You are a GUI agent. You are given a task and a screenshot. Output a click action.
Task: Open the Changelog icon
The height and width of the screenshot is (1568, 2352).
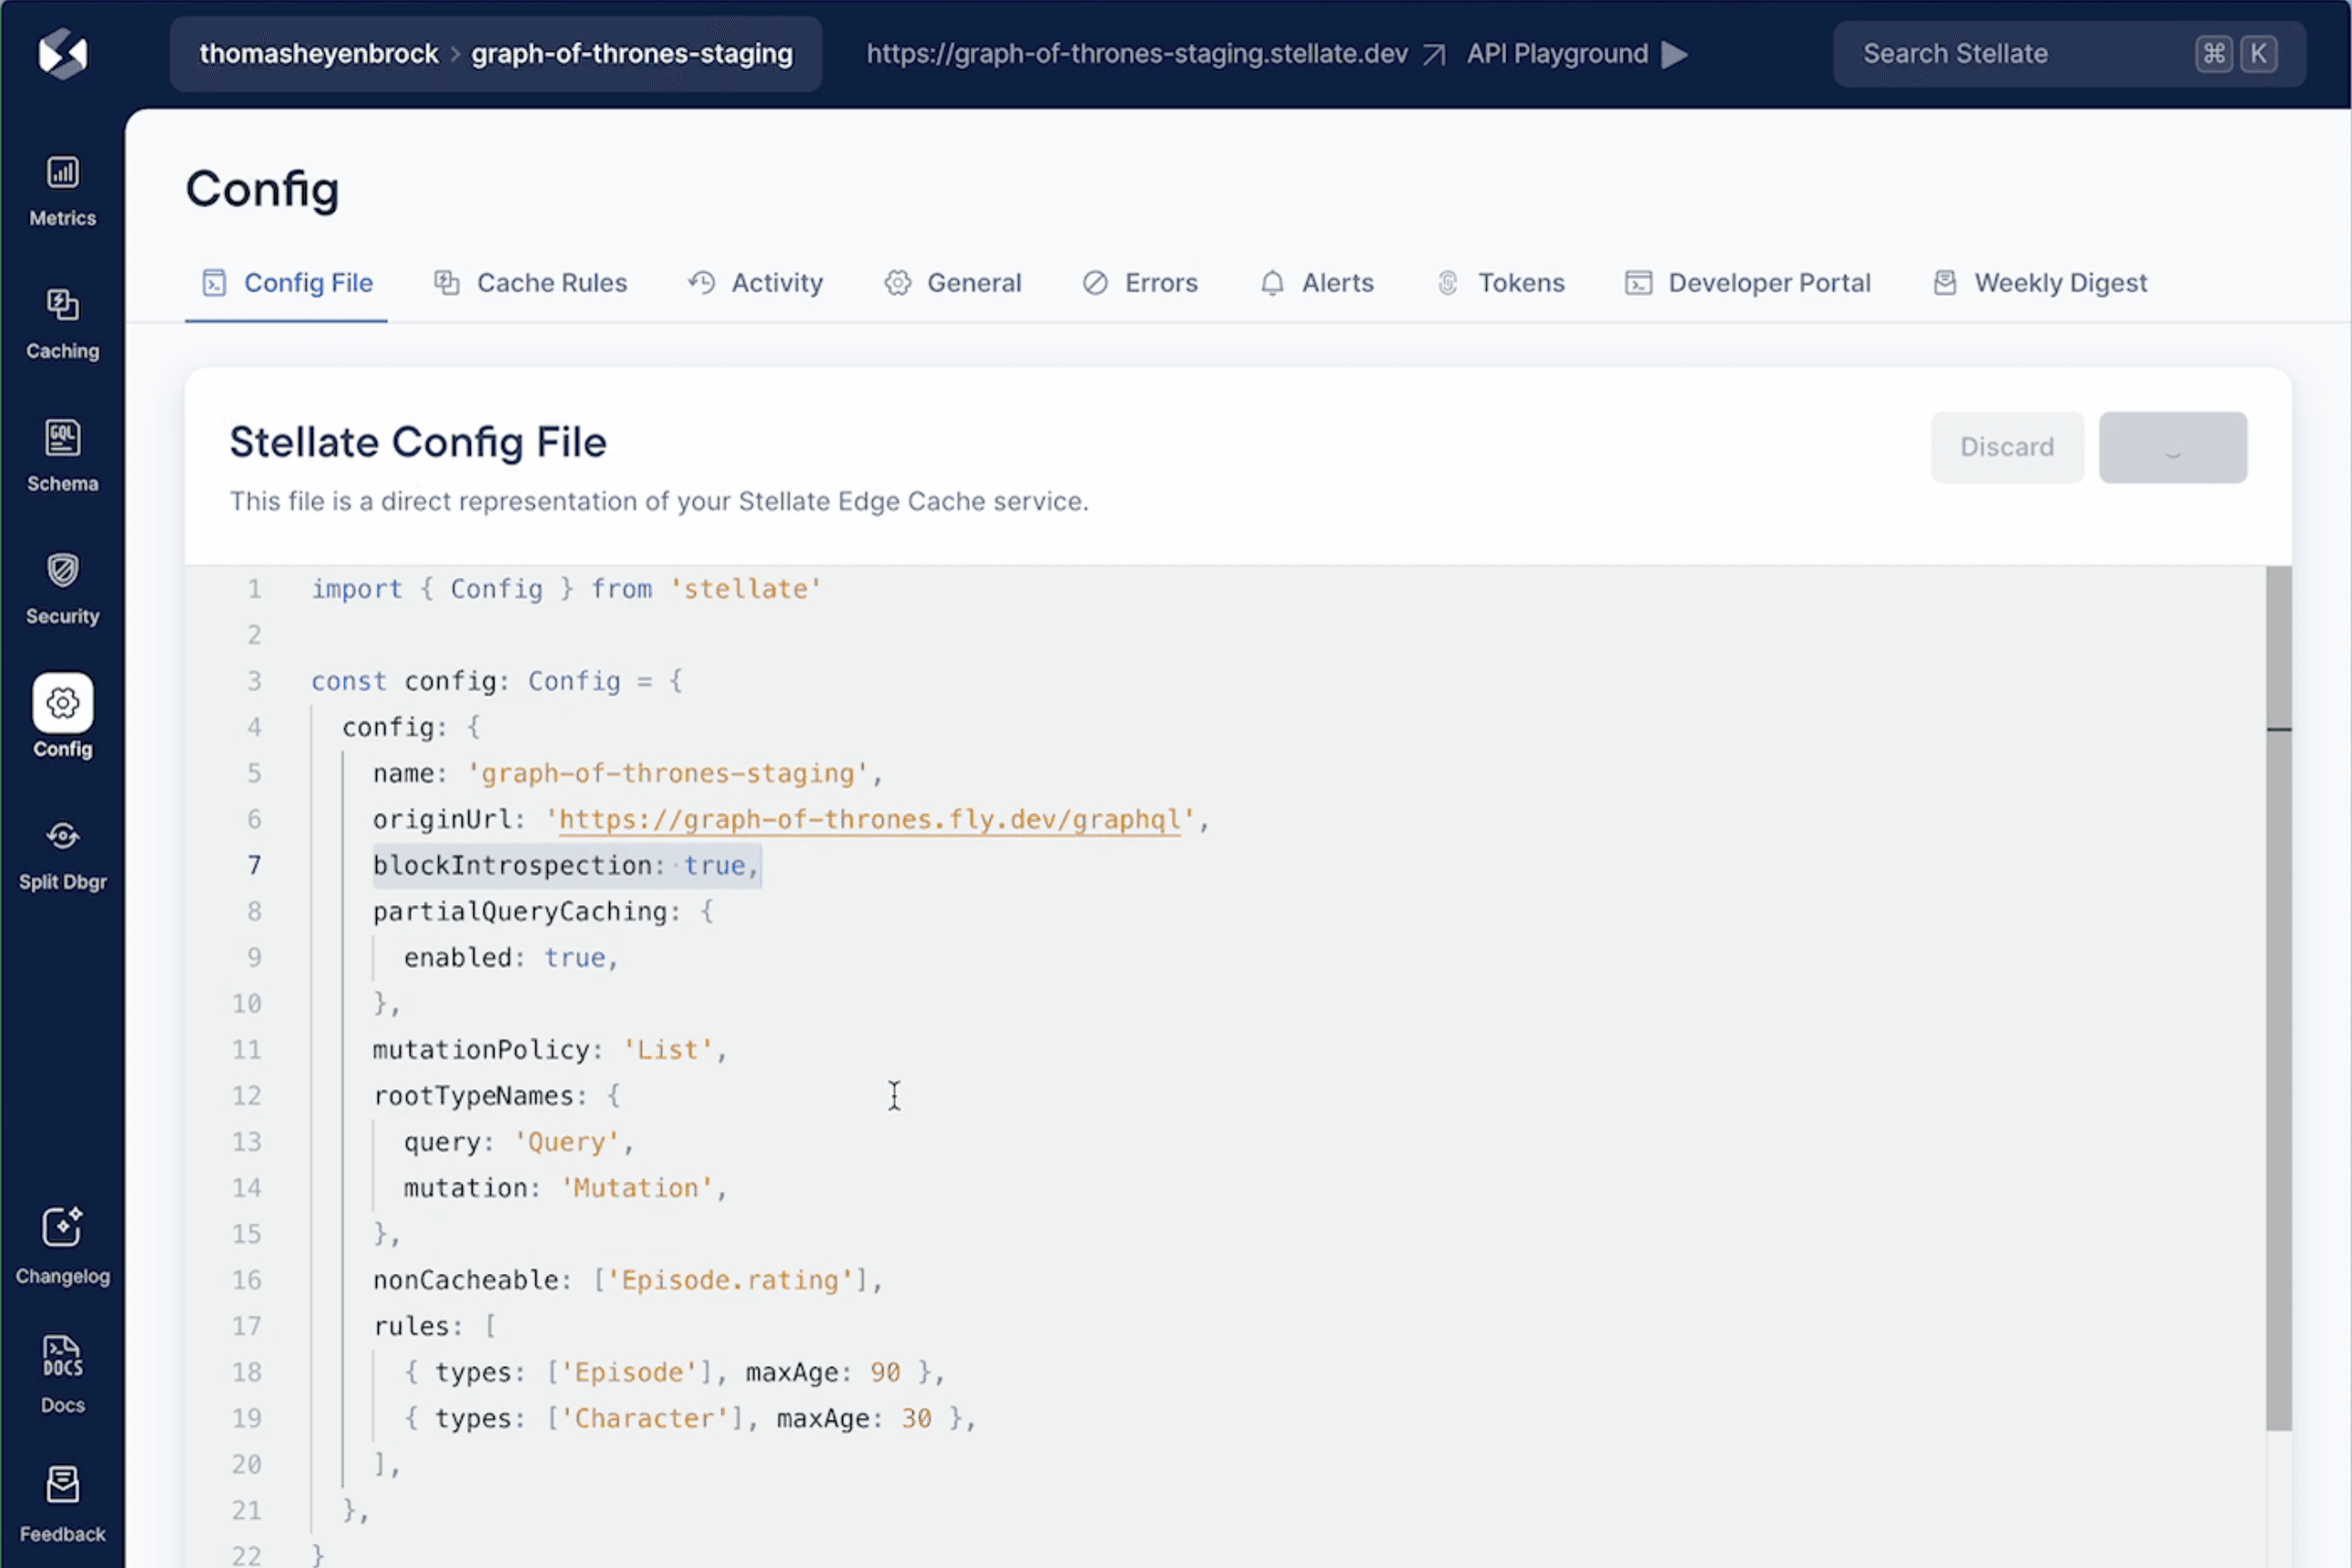tap(62, 1228)
